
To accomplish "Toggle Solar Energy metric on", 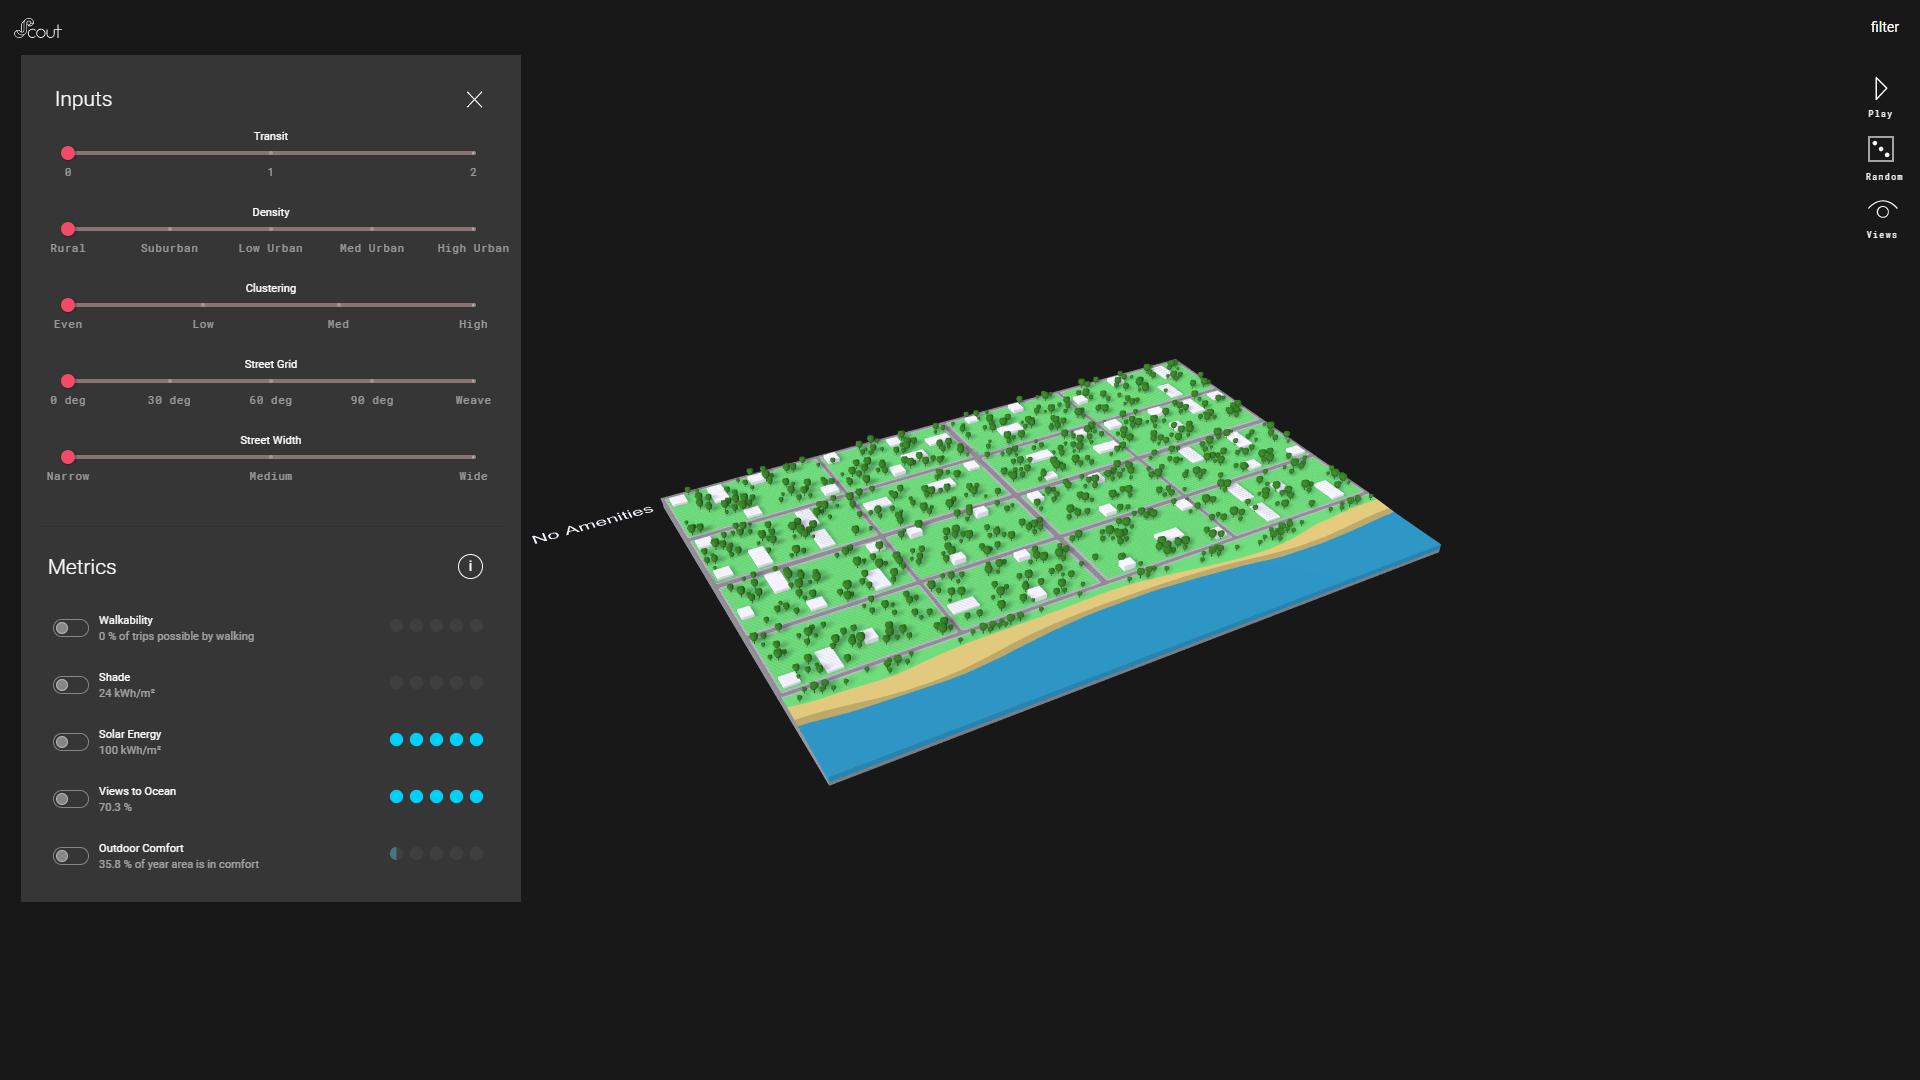I will point(71,742).
